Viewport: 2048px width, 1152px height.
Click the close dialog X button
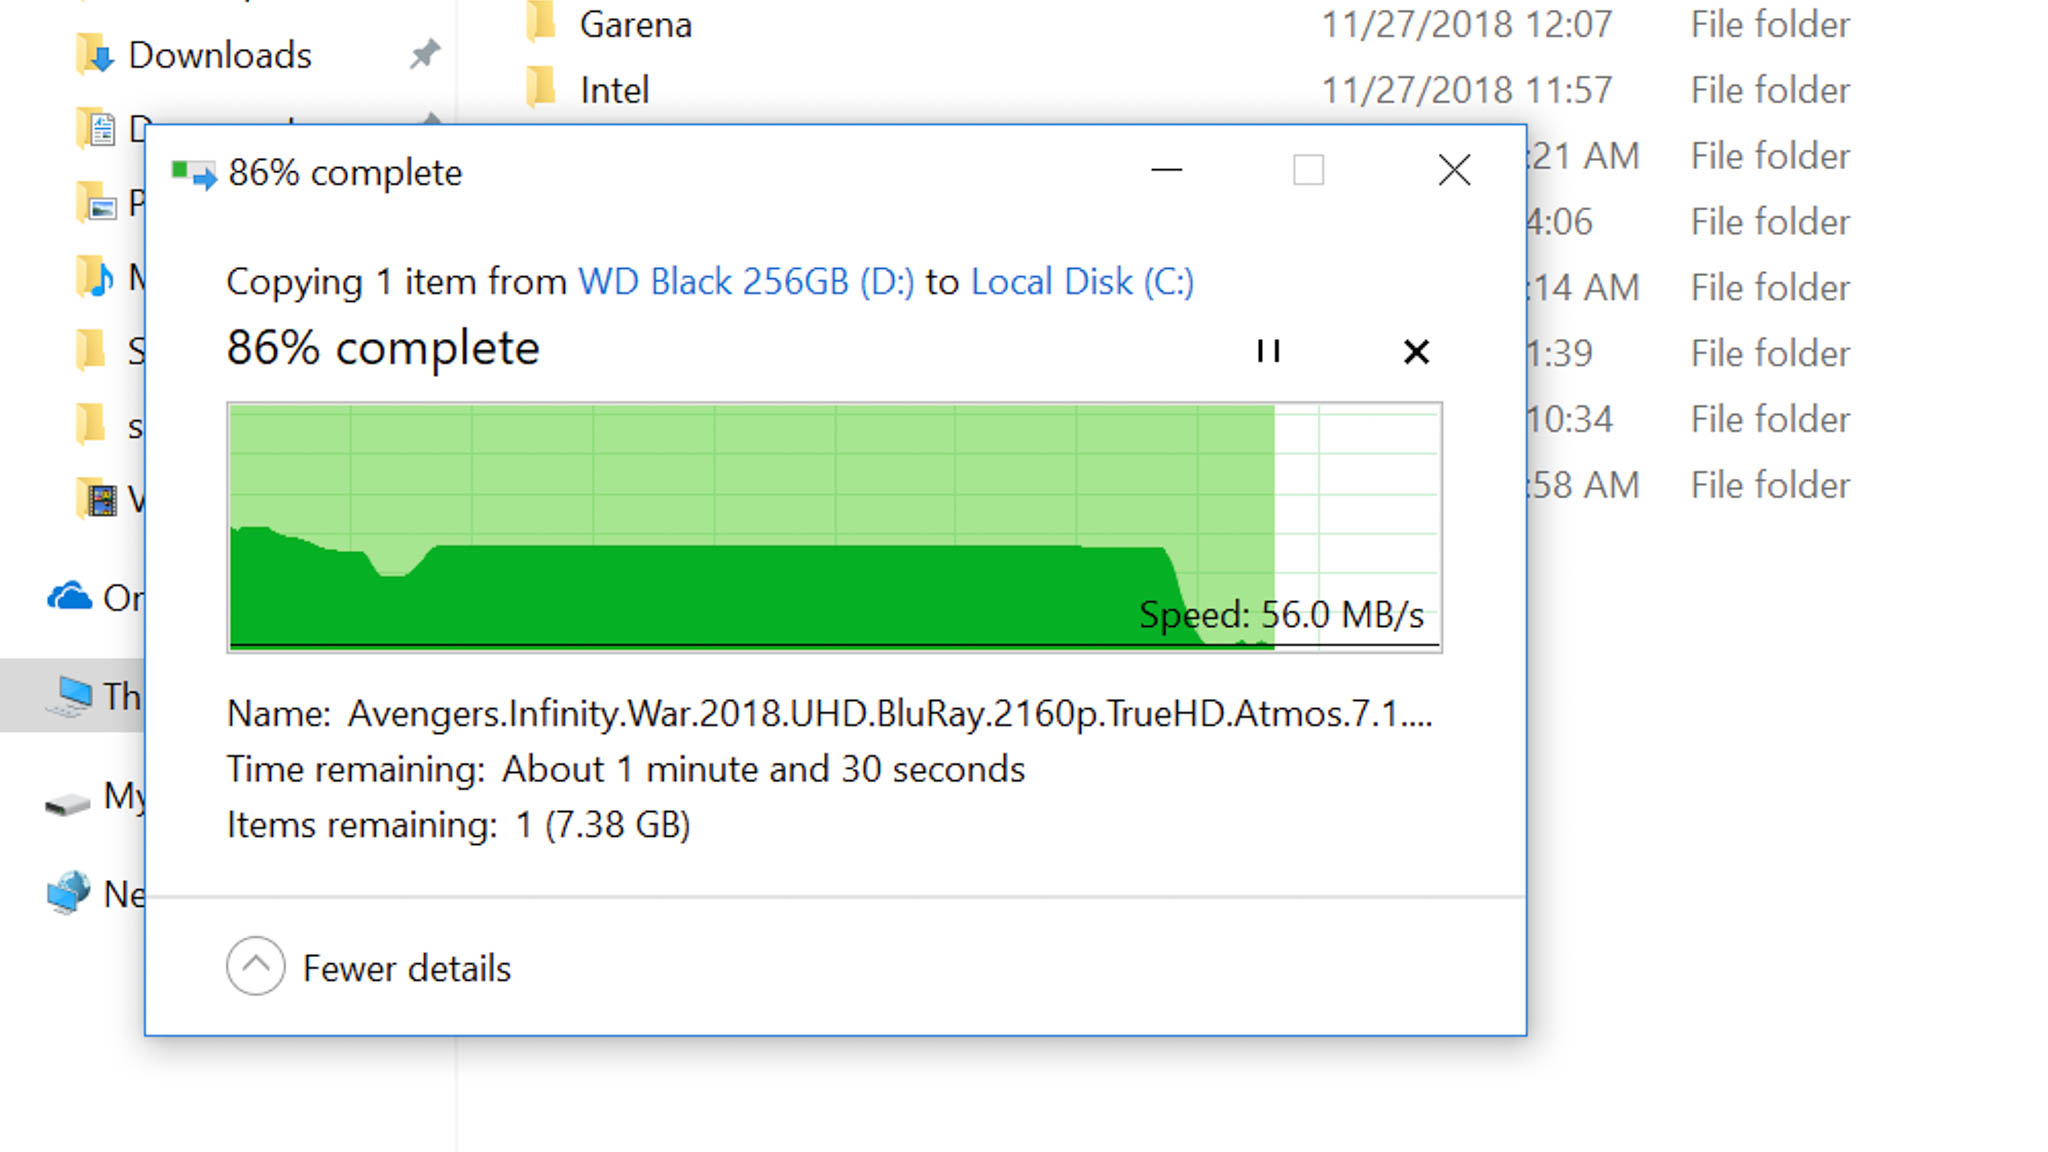pos(1454,170)
